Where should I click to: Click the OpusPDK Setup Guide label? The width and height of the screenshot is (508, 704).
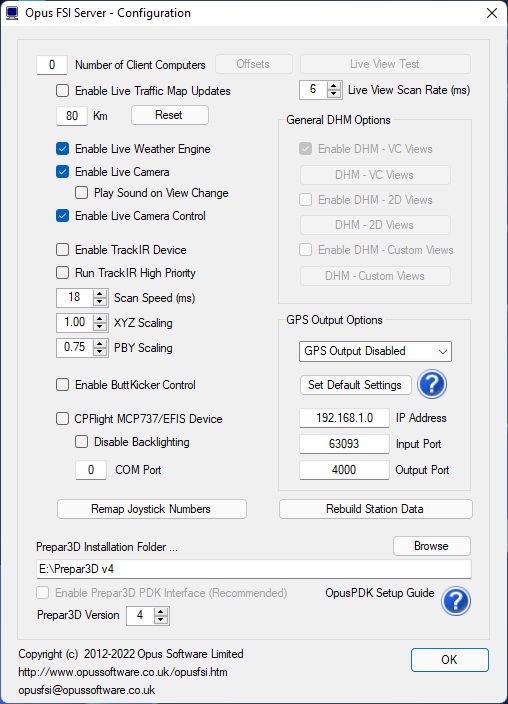[380, 593]
